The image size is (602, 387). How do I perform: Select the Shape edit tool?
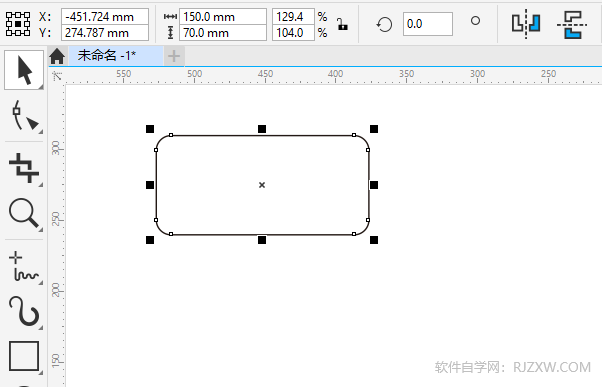[24, 116]
